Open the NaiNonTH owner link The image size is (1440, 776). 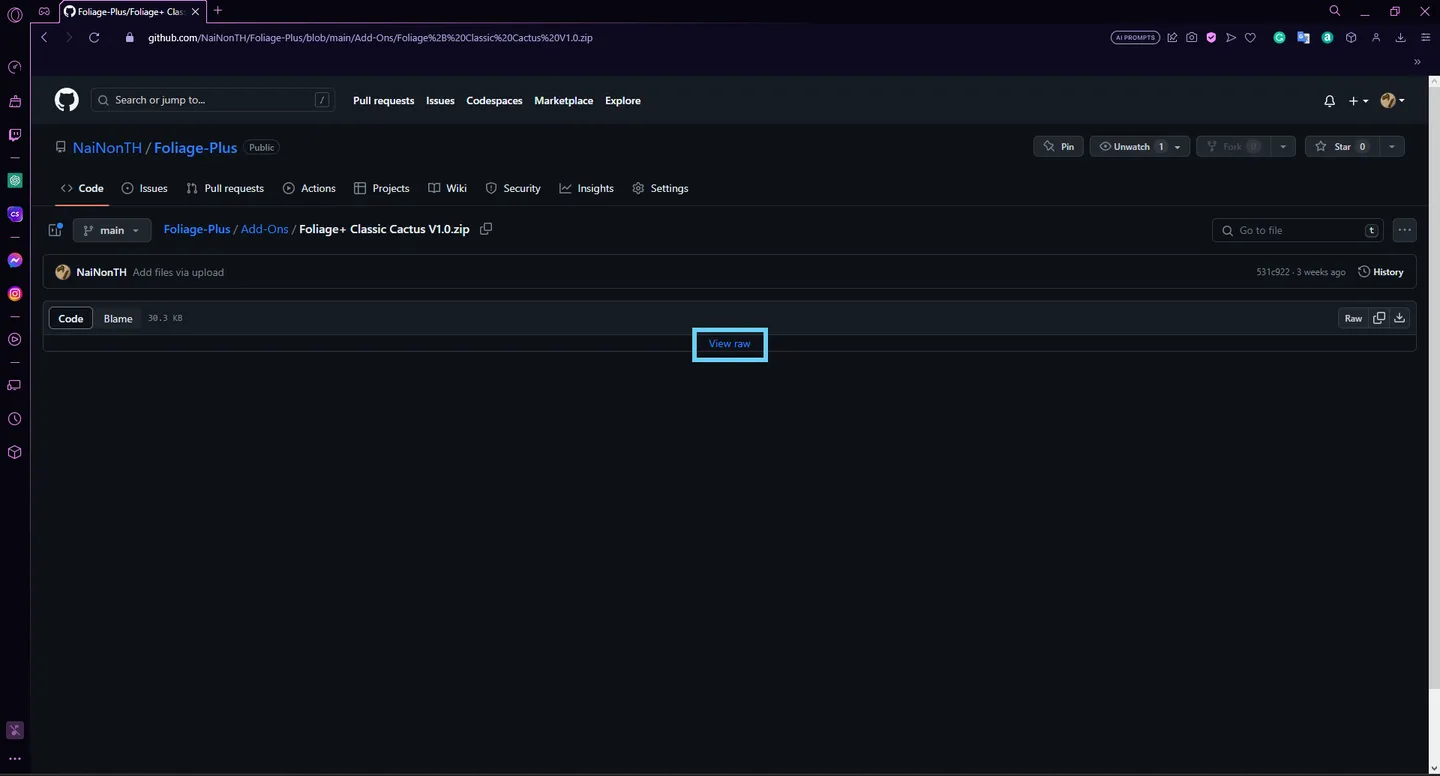107,148
